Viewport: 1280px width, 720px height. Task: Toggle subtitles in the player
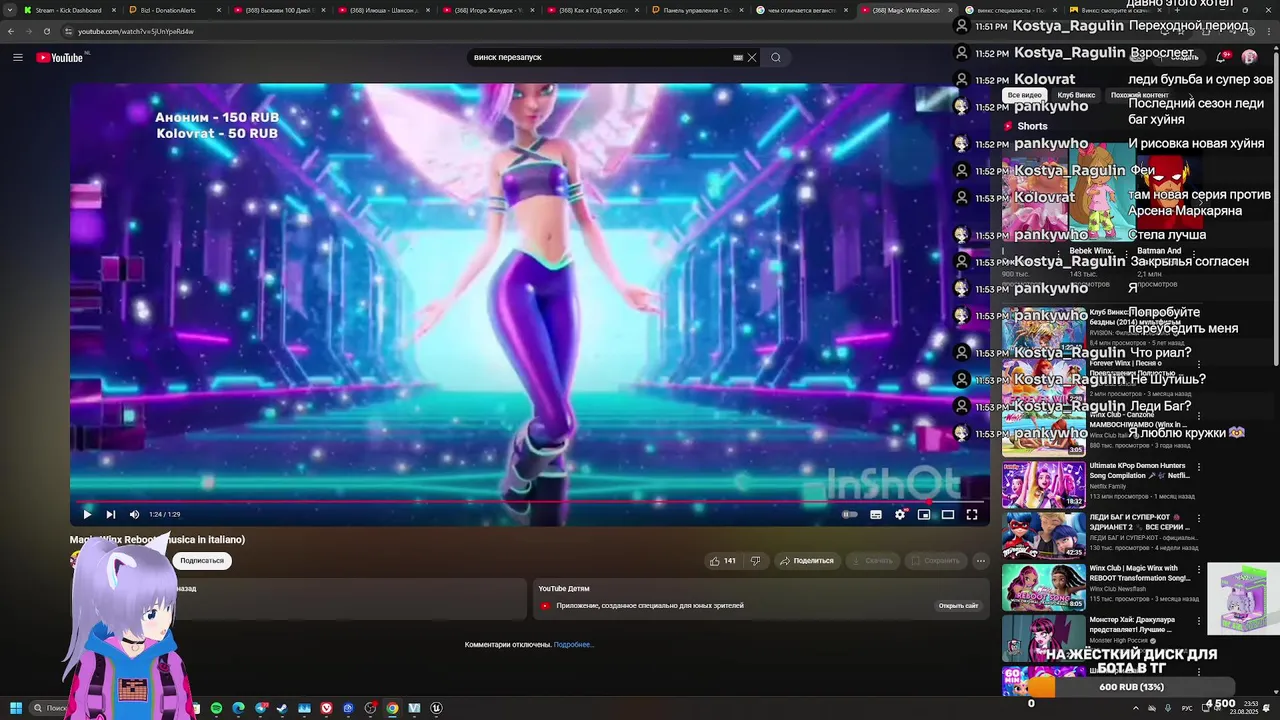[x=876, y=514]
